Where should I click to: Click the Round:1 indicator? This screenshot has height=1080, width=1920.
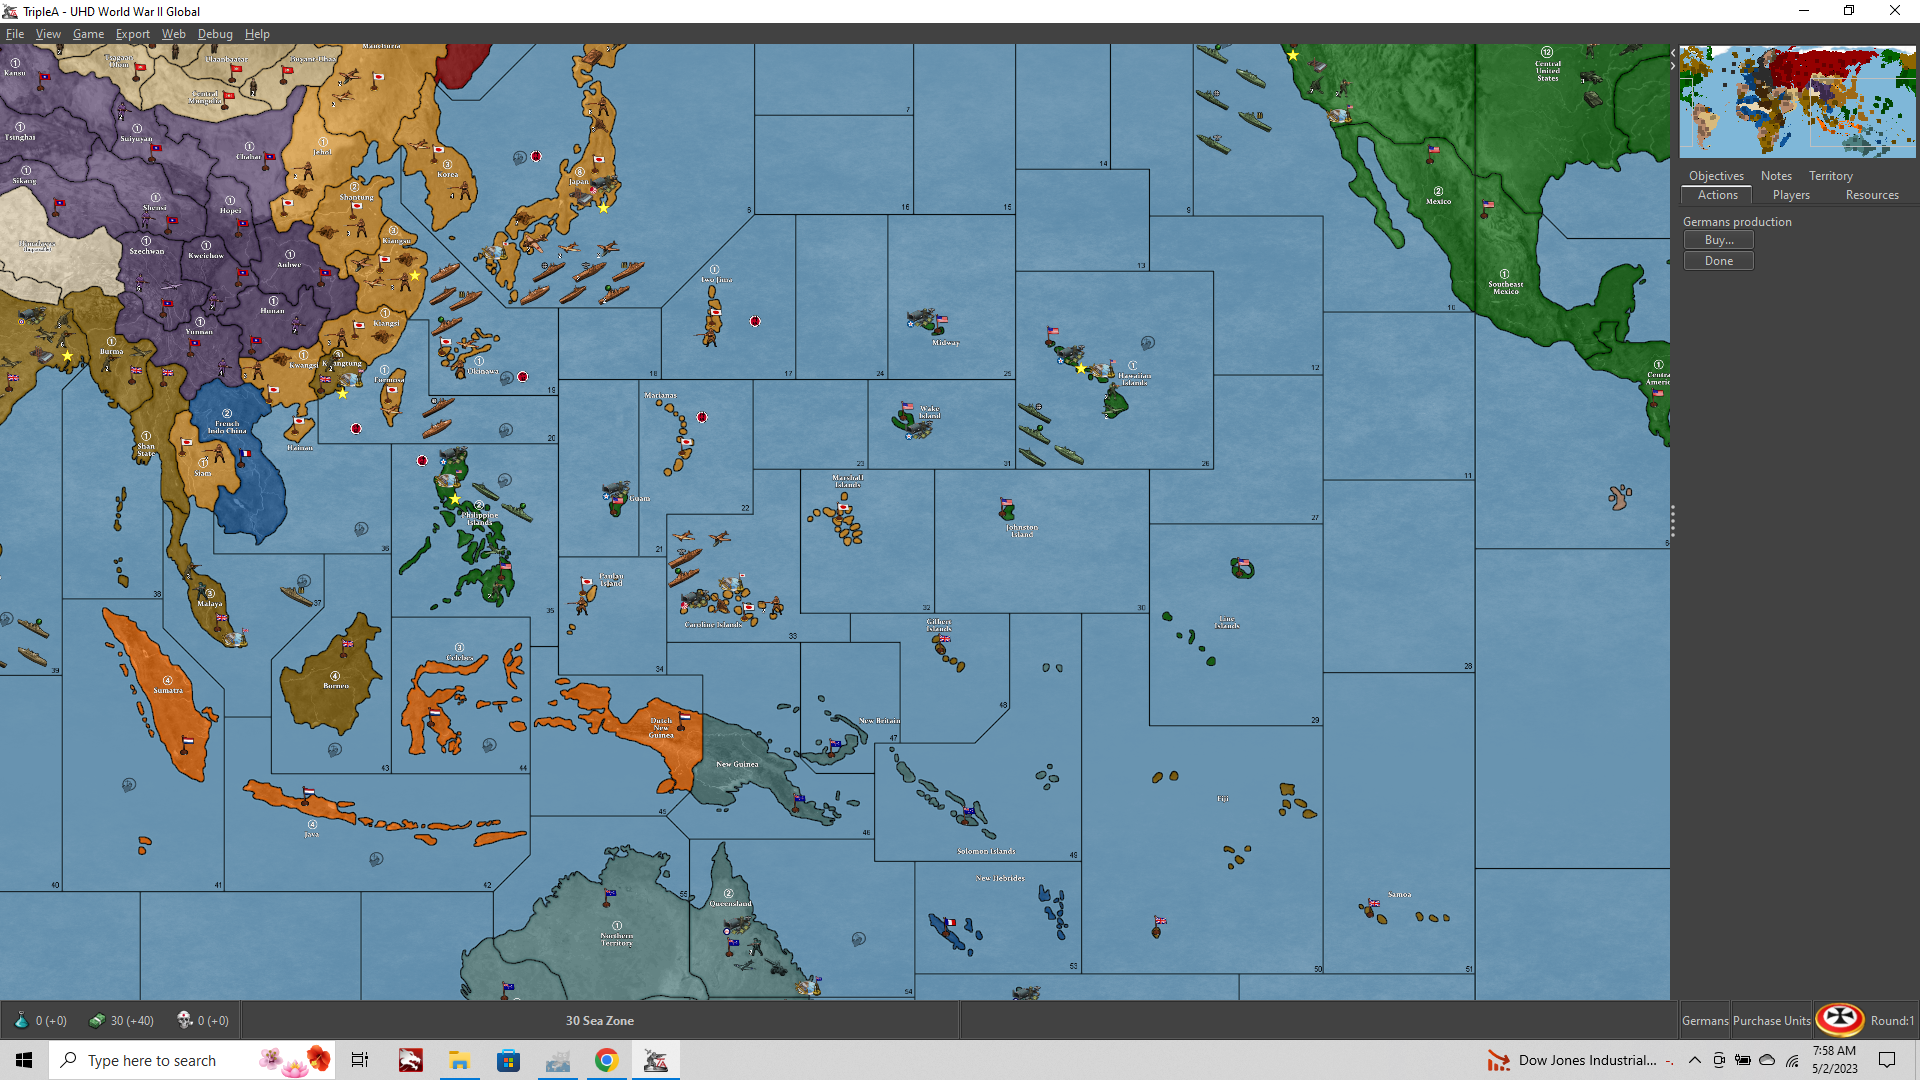(x=1892, y=1020)
